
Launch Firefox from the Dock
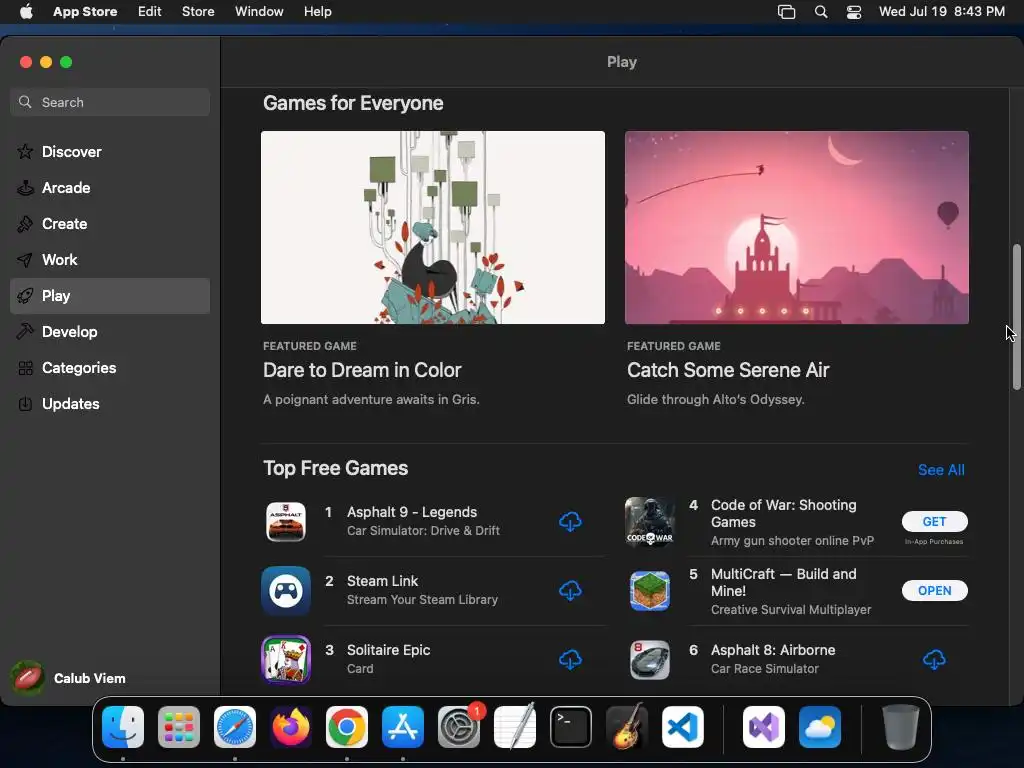click(x=291, y=727)
